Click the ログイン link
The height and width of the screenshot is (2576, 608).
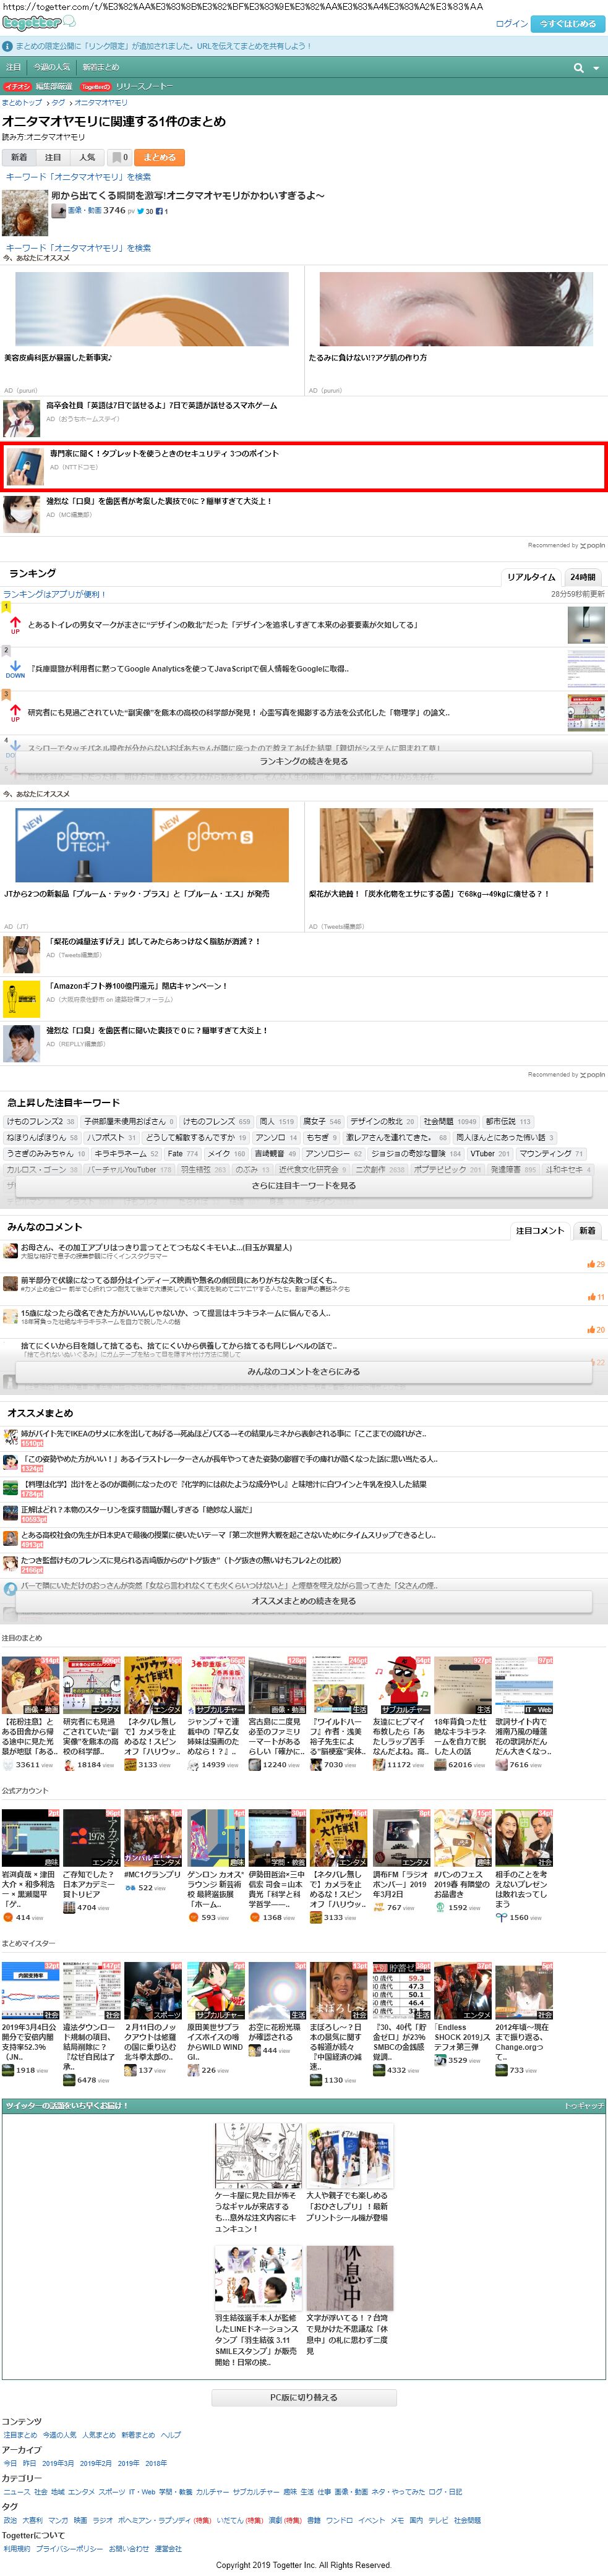pyautogui.click(x=511, y=23)
